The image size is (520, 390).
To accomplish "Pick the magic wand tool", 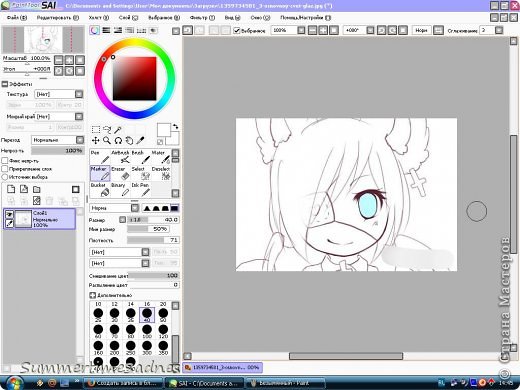I will [118, 129].
